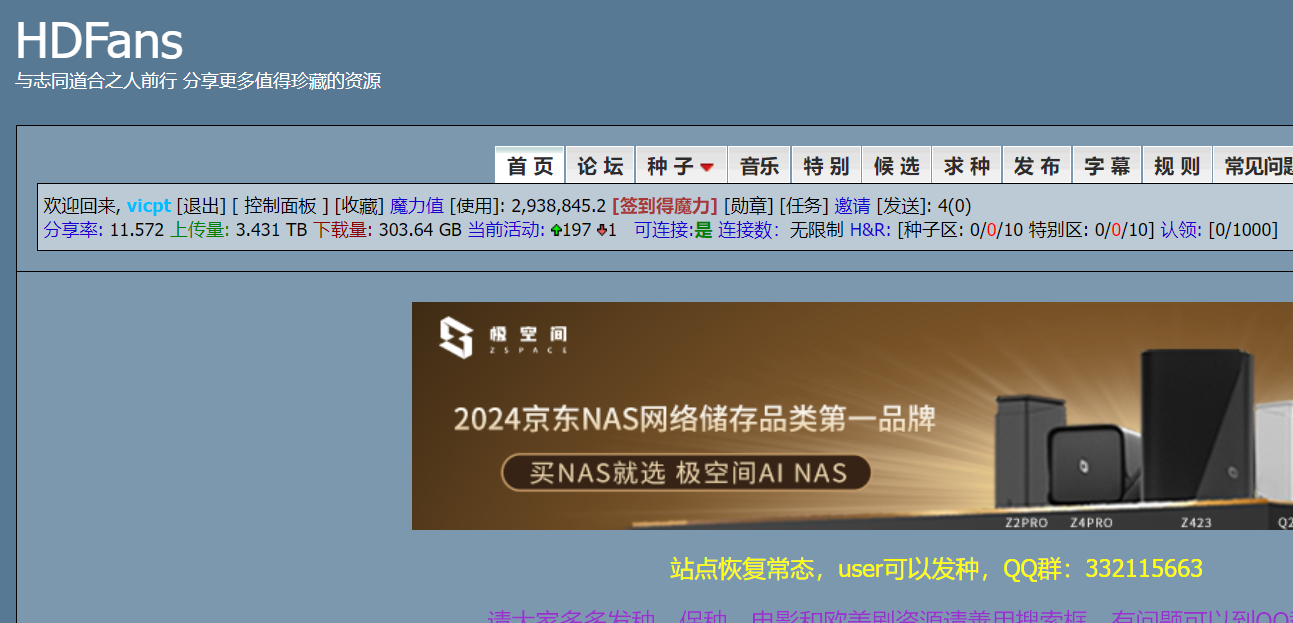The height and width of the screenshot is (623, 1293).
Task: Select the 特别 tab
Action: 826,166
